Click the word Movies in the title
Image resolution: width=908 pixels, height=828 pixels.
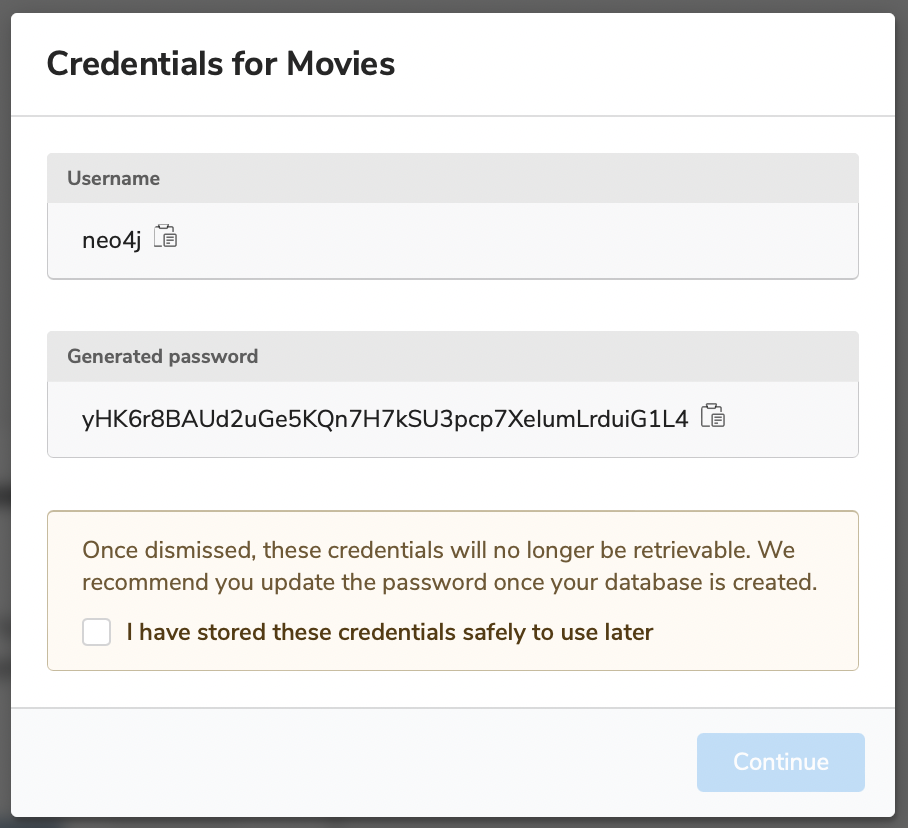pyautogui.click(x=340, y=64)
